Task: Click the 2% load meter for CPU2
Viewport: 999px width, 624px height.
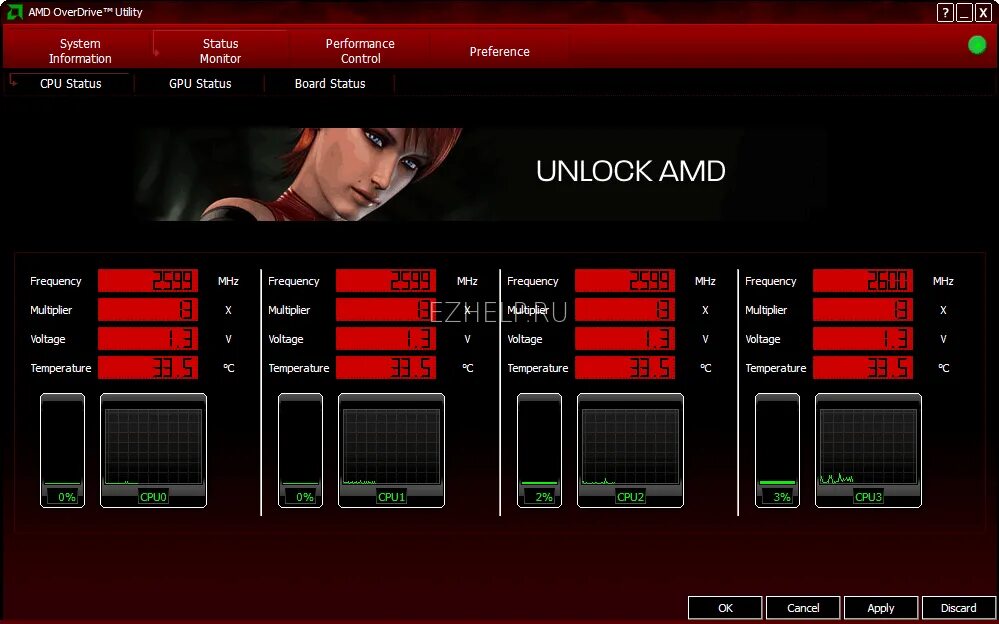Action: click(x=540, y=451)
